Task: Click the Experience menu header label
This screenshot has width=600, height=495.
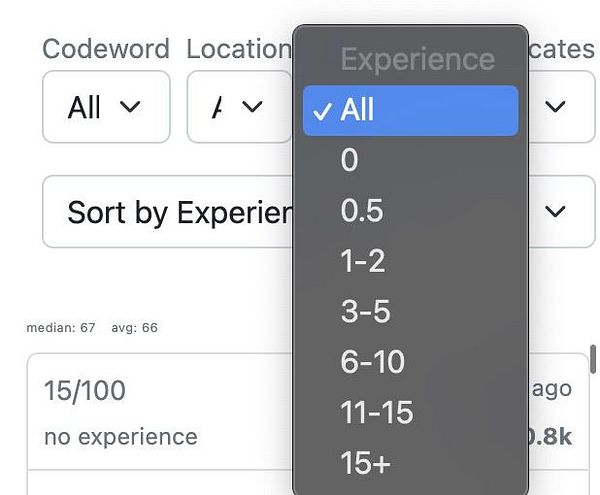Action: click(x=418, y=59)
